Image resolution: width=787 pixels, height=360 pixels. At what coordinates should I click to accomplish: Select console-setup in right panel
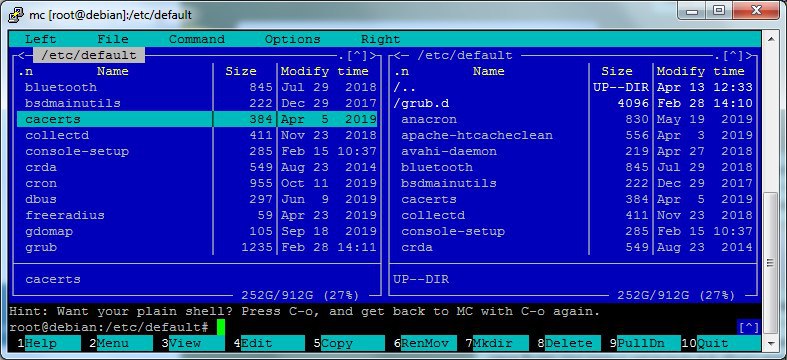573,231
